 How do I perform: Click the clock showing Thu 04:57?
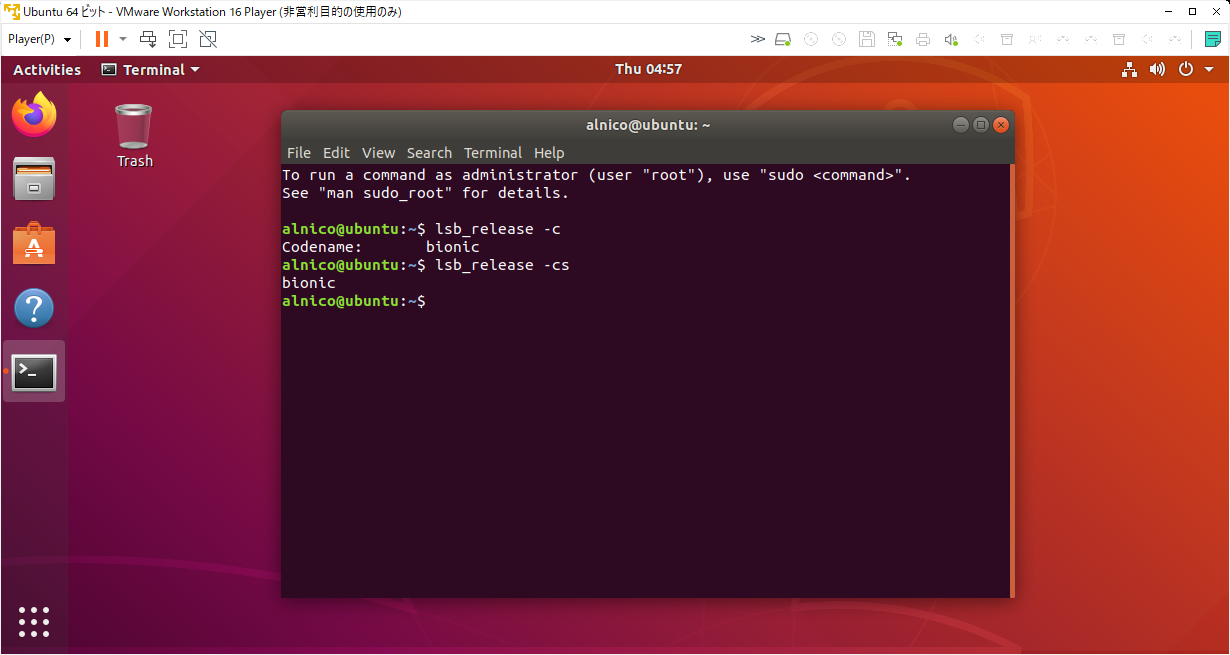[x=648, y=69]
